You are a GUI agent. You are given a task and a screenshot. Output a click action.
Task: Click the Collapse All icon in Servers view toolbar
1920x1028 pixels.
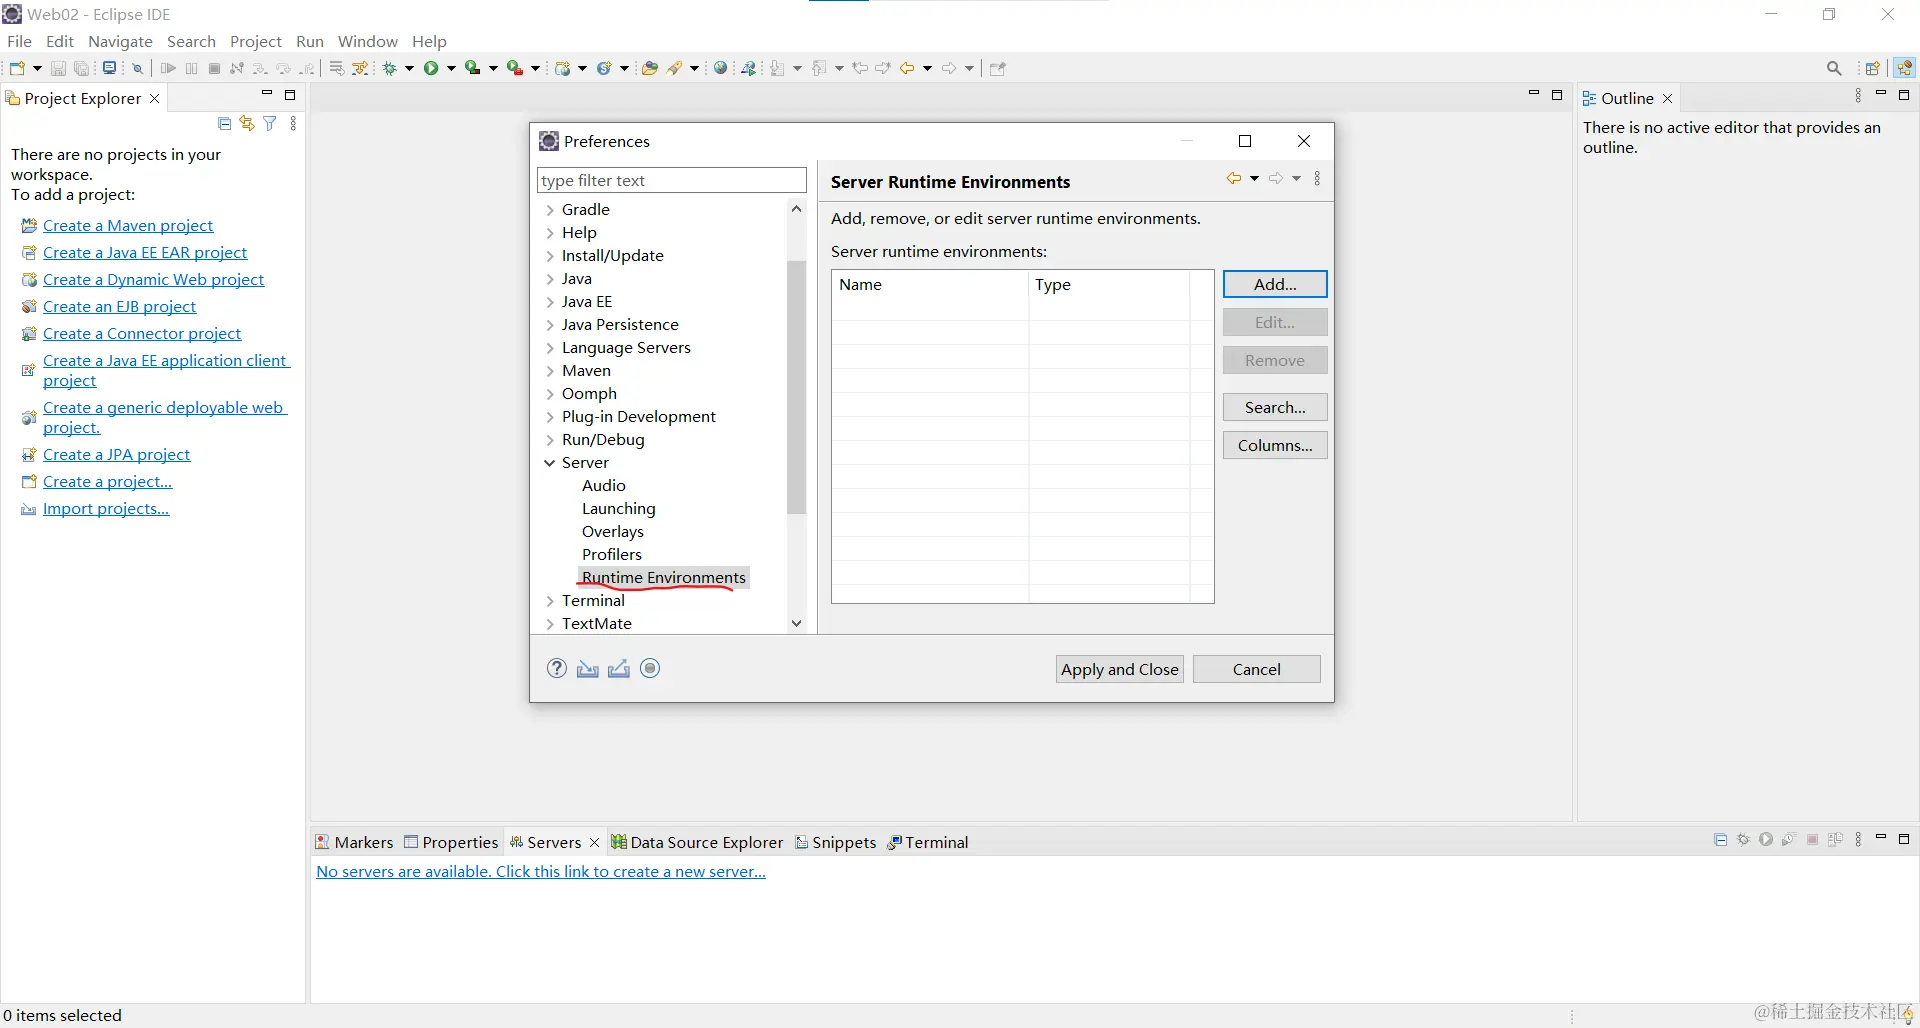click(x=1720, y=840)
